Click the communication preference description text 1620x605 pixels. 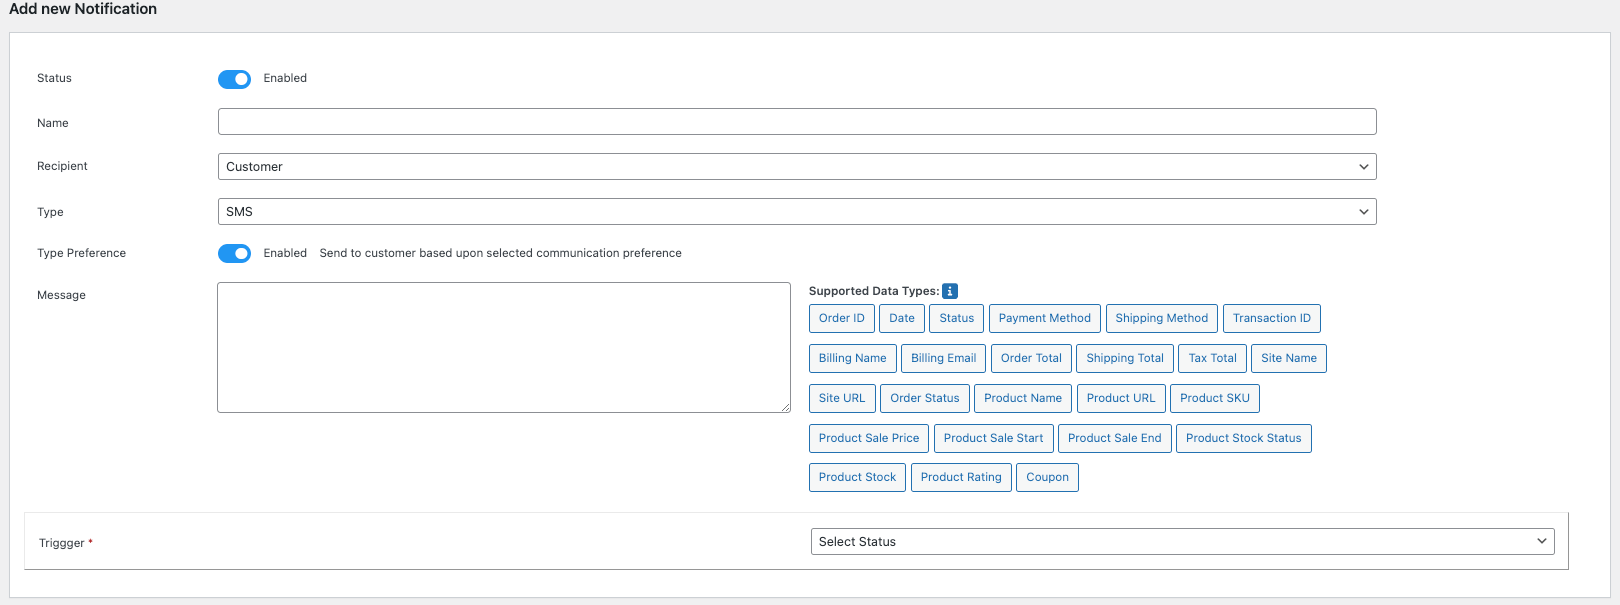(500, 253)
